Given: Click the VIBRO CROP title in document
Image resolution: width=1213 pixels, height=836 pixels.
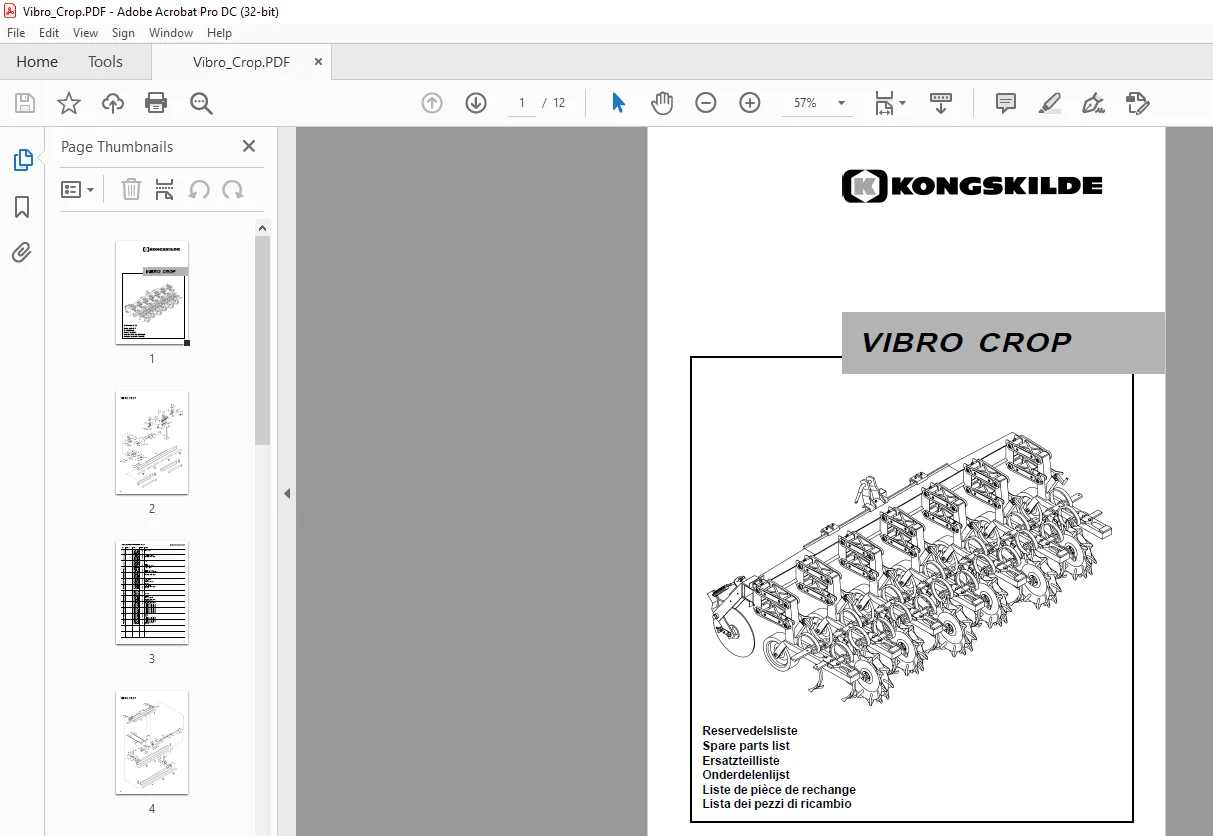Looking at the screenshot, I should click(x=966, y=343).
